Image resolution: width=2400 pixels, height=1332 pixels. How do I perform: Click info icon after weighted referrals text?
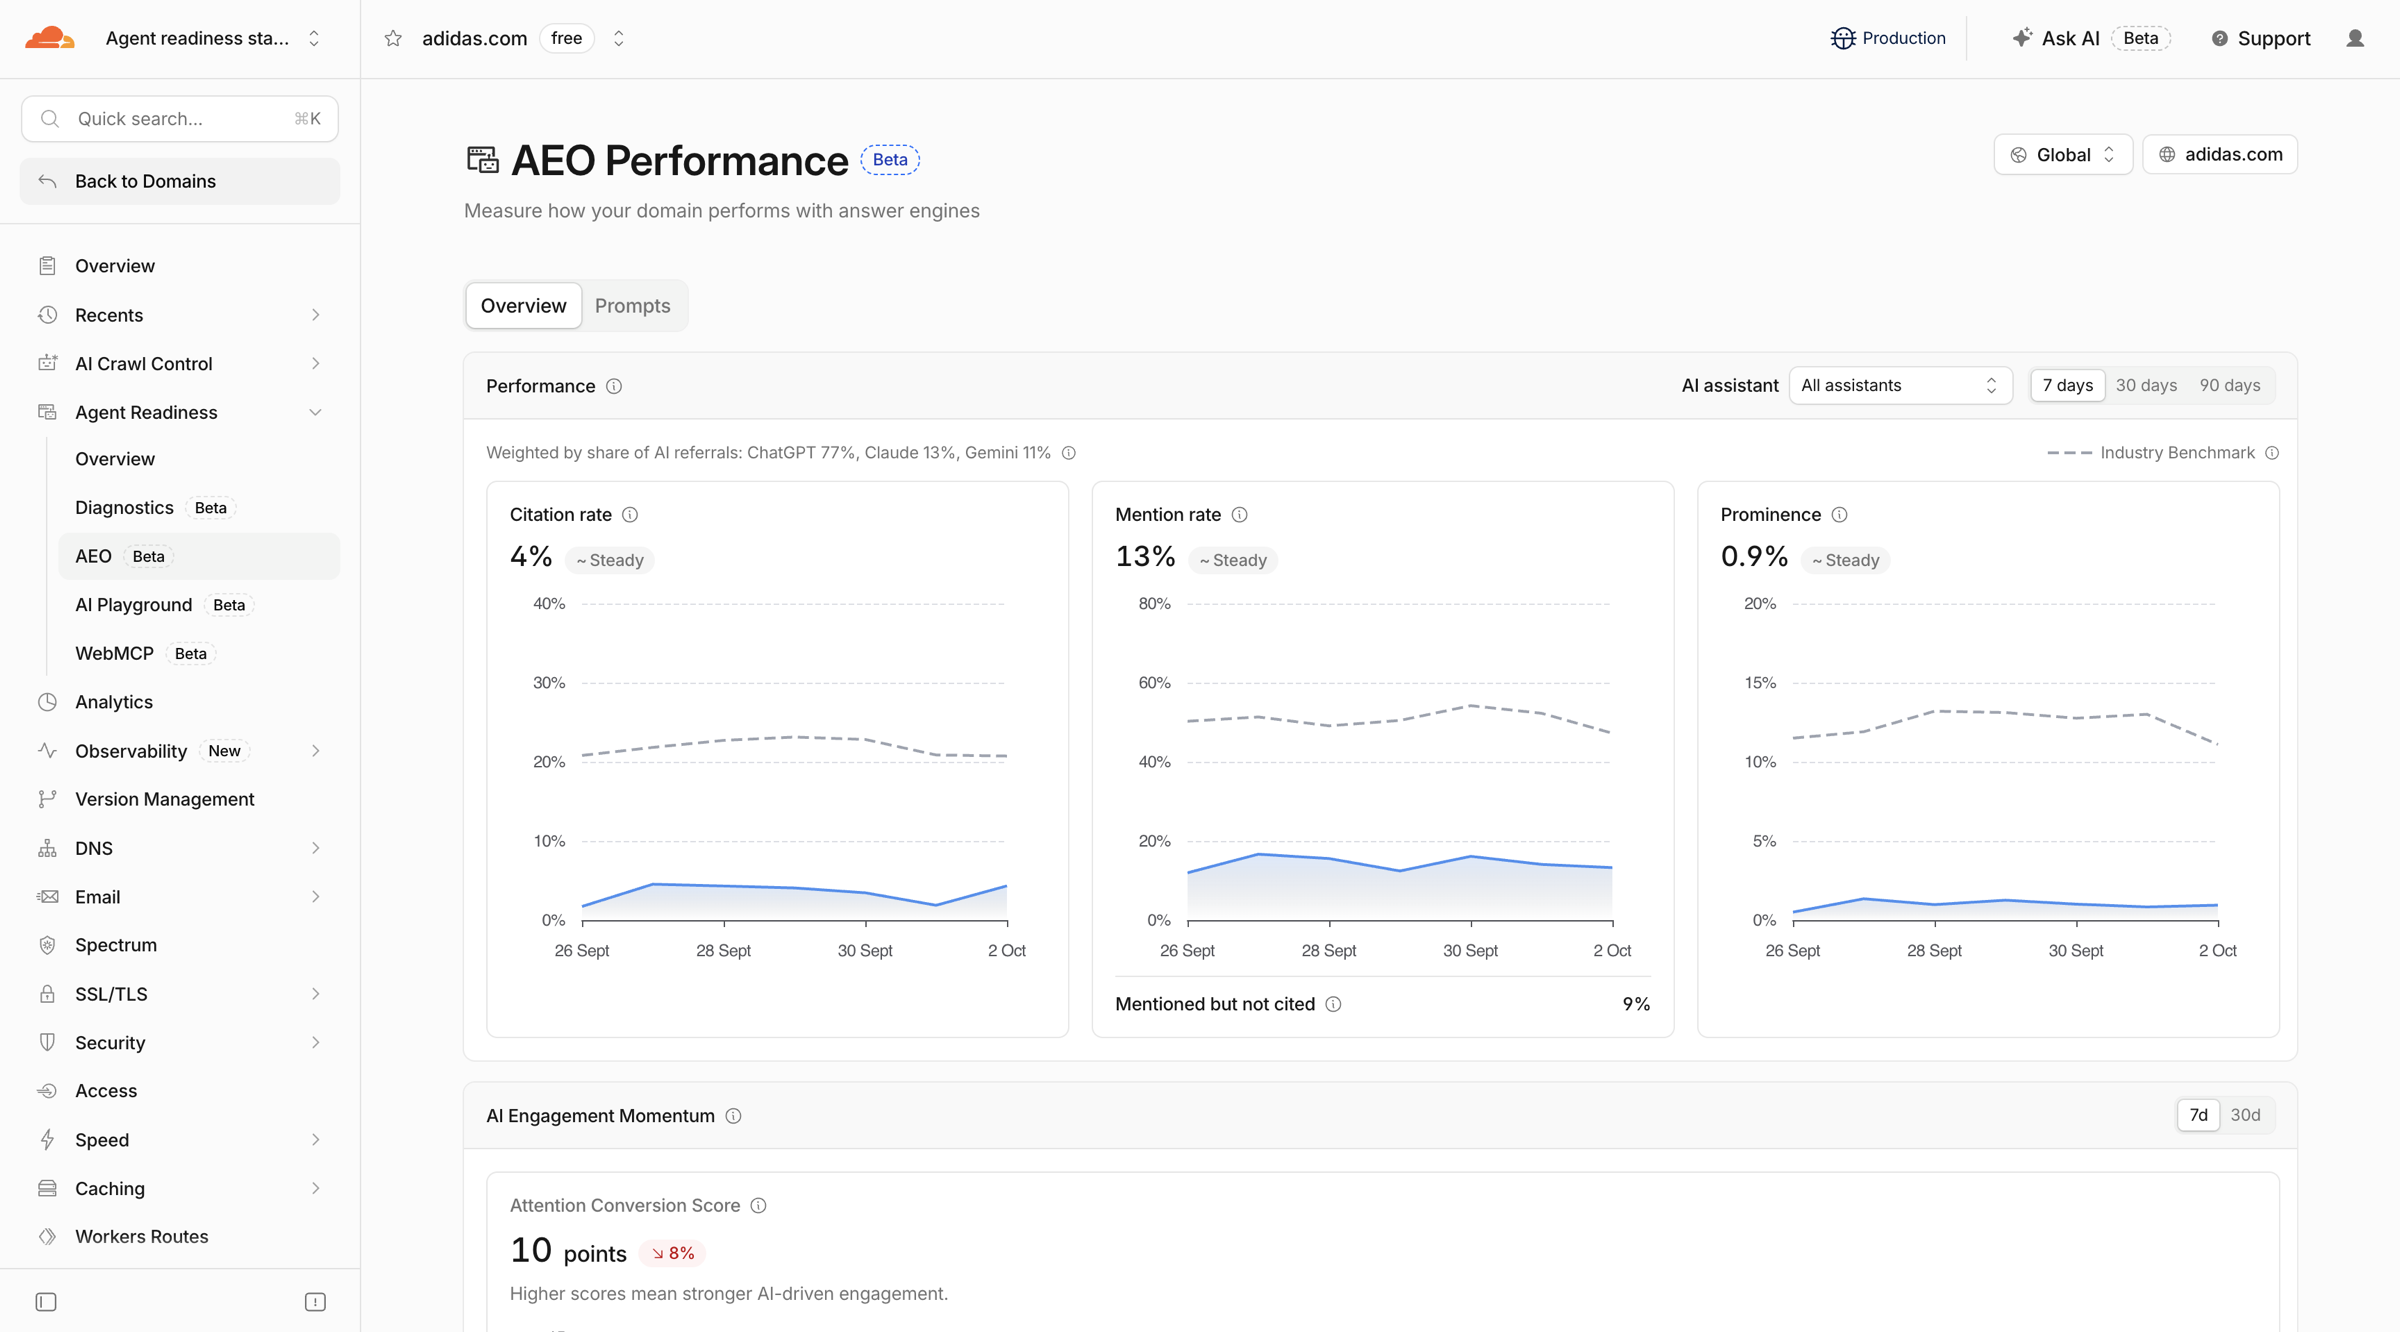click(1069, 453)
